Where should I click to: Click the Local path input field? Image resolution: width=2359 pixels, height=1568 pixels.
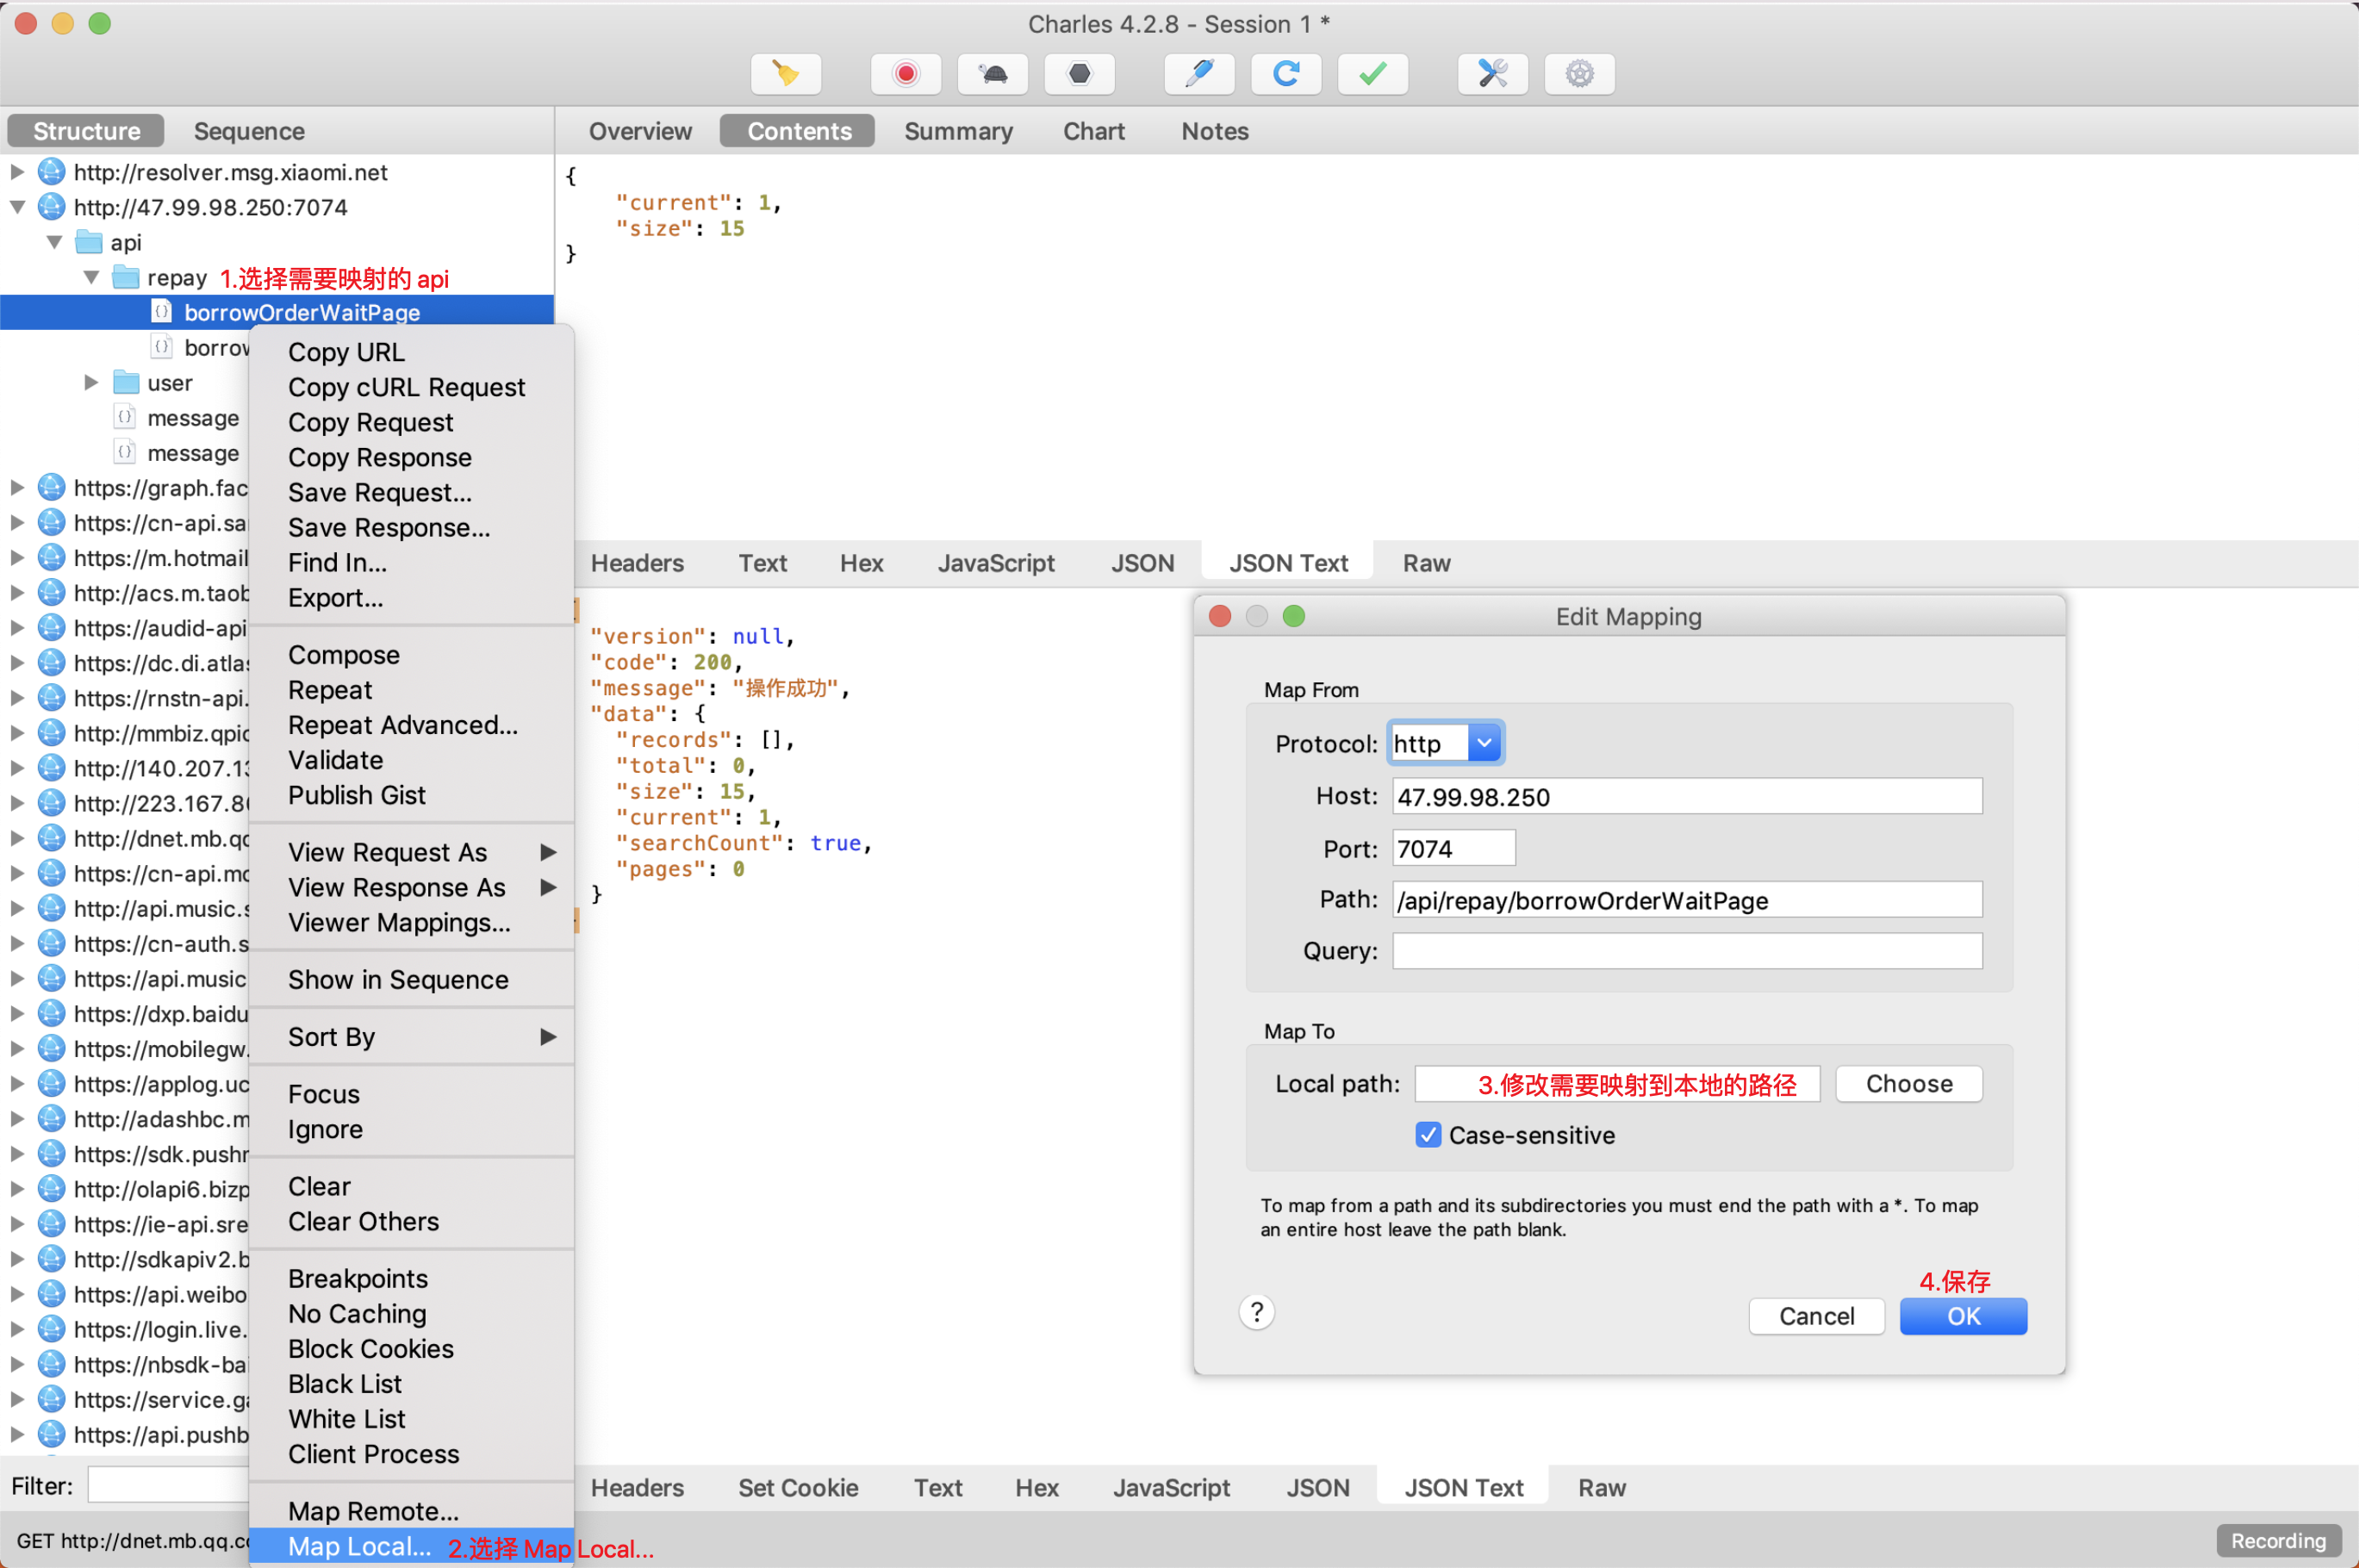tap(1616, 1084)
